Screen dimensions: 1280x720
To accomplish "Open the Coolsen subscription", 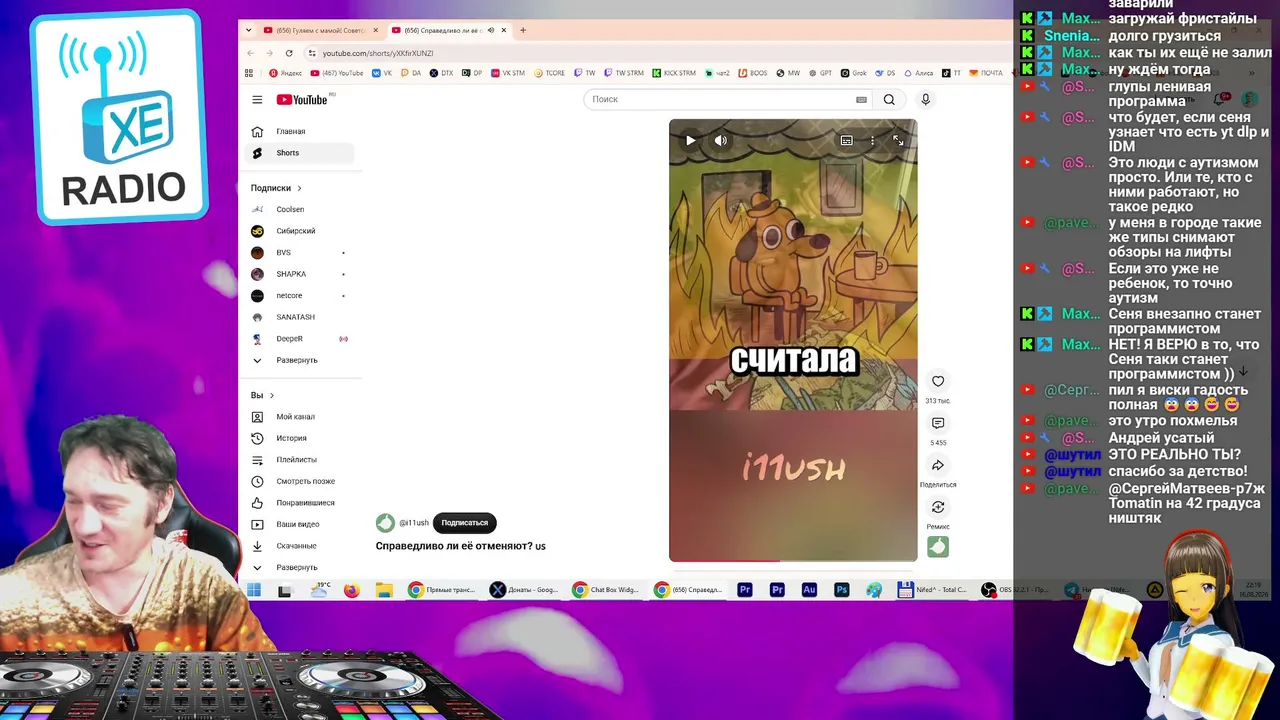I will point(300,209).
